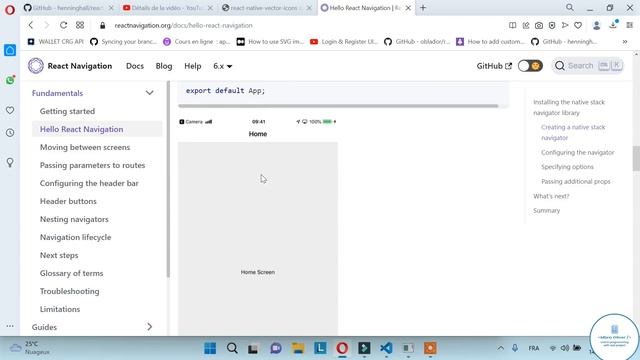Open Navigation lifecycle doc
Screen dimensions: 640x360
click(76, 237)
